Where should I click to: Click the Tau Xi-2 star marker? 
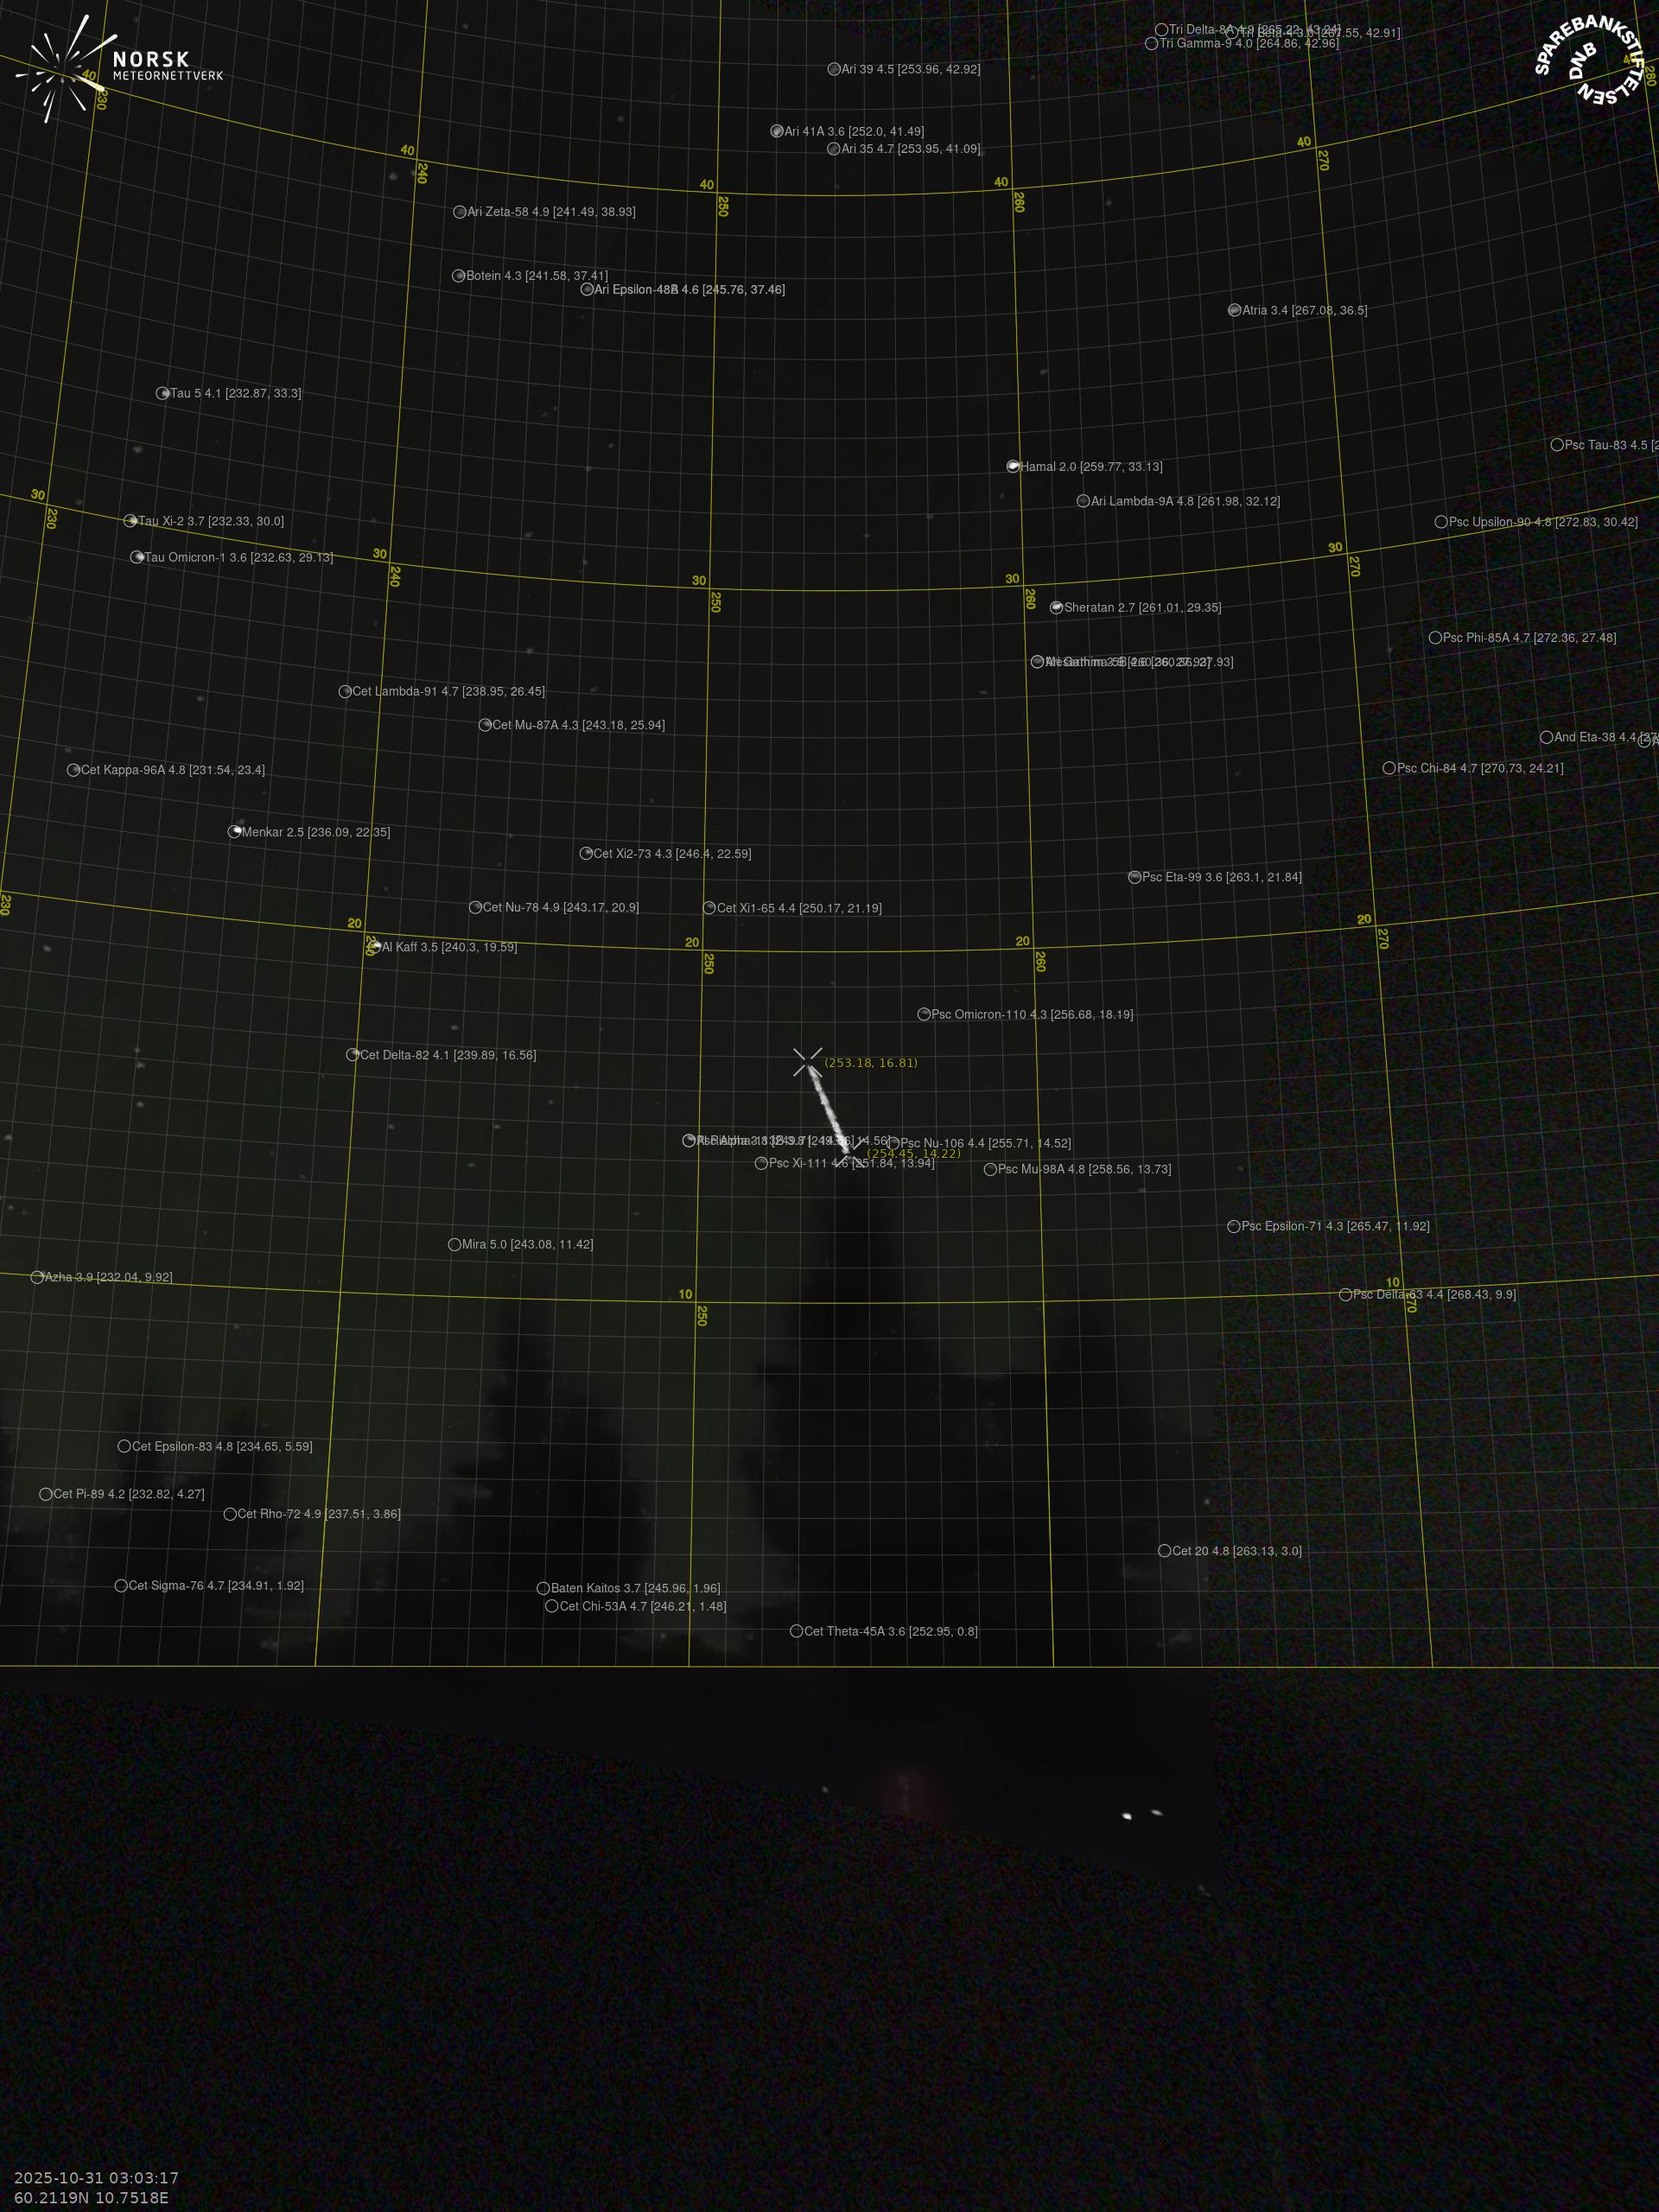coord(130,521)
